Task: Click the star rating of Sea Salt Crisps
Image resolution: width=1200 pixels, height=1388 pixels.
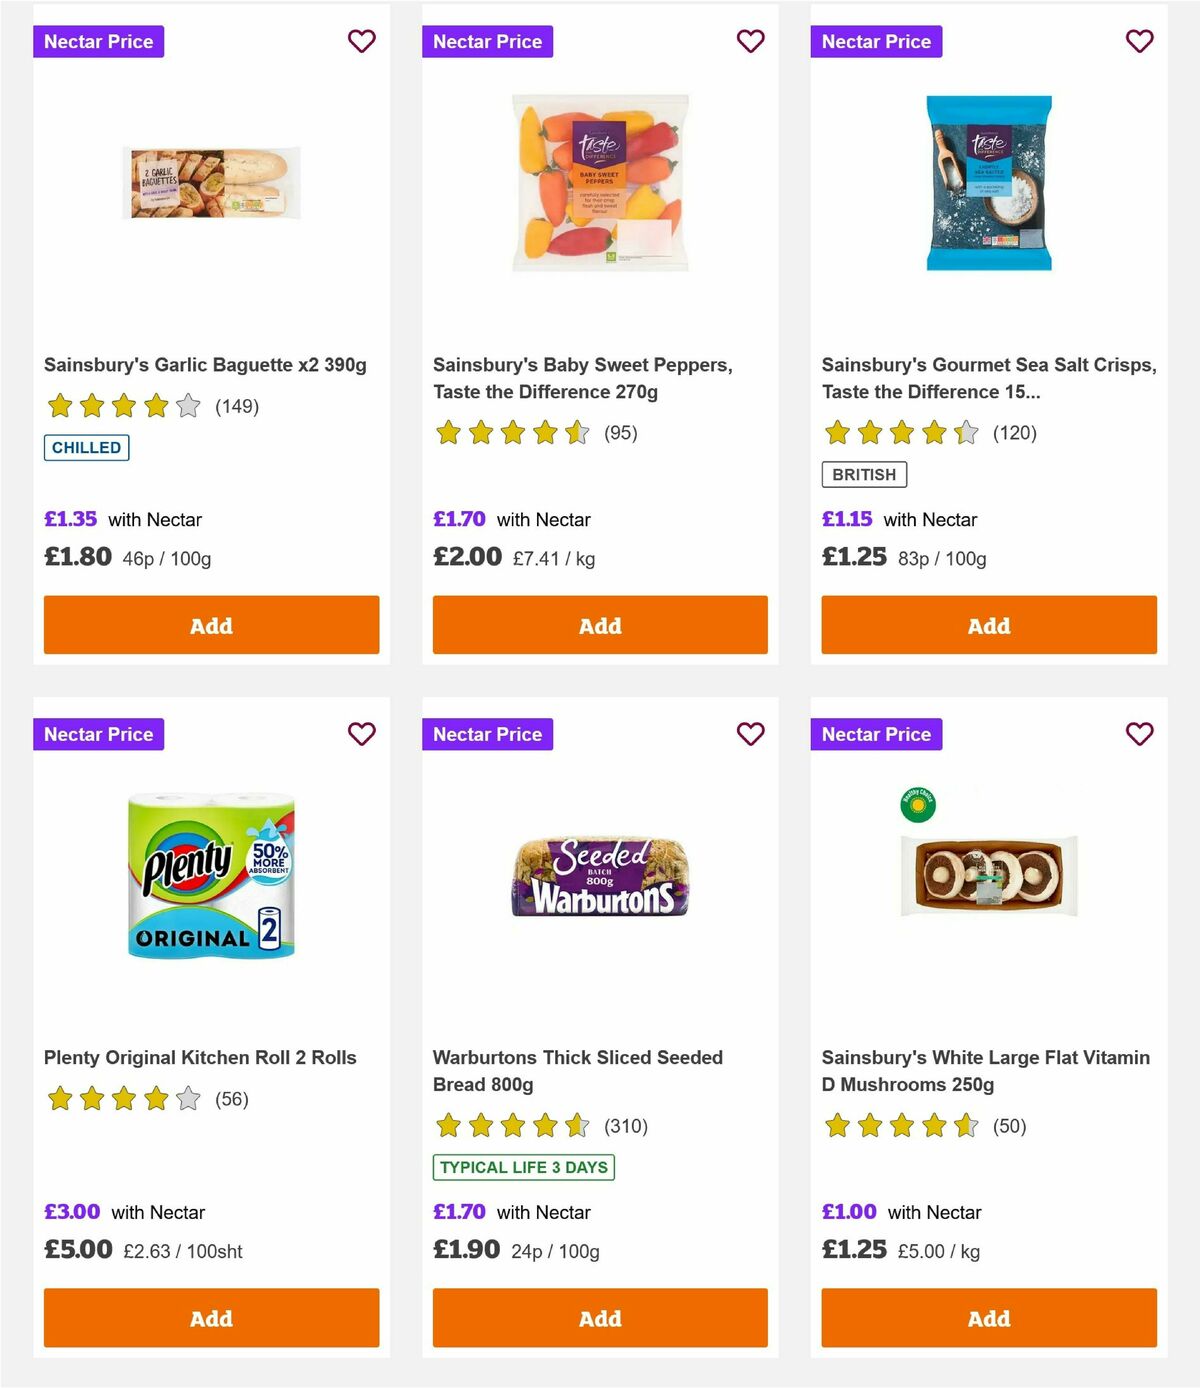Action: tap(898, 433)
